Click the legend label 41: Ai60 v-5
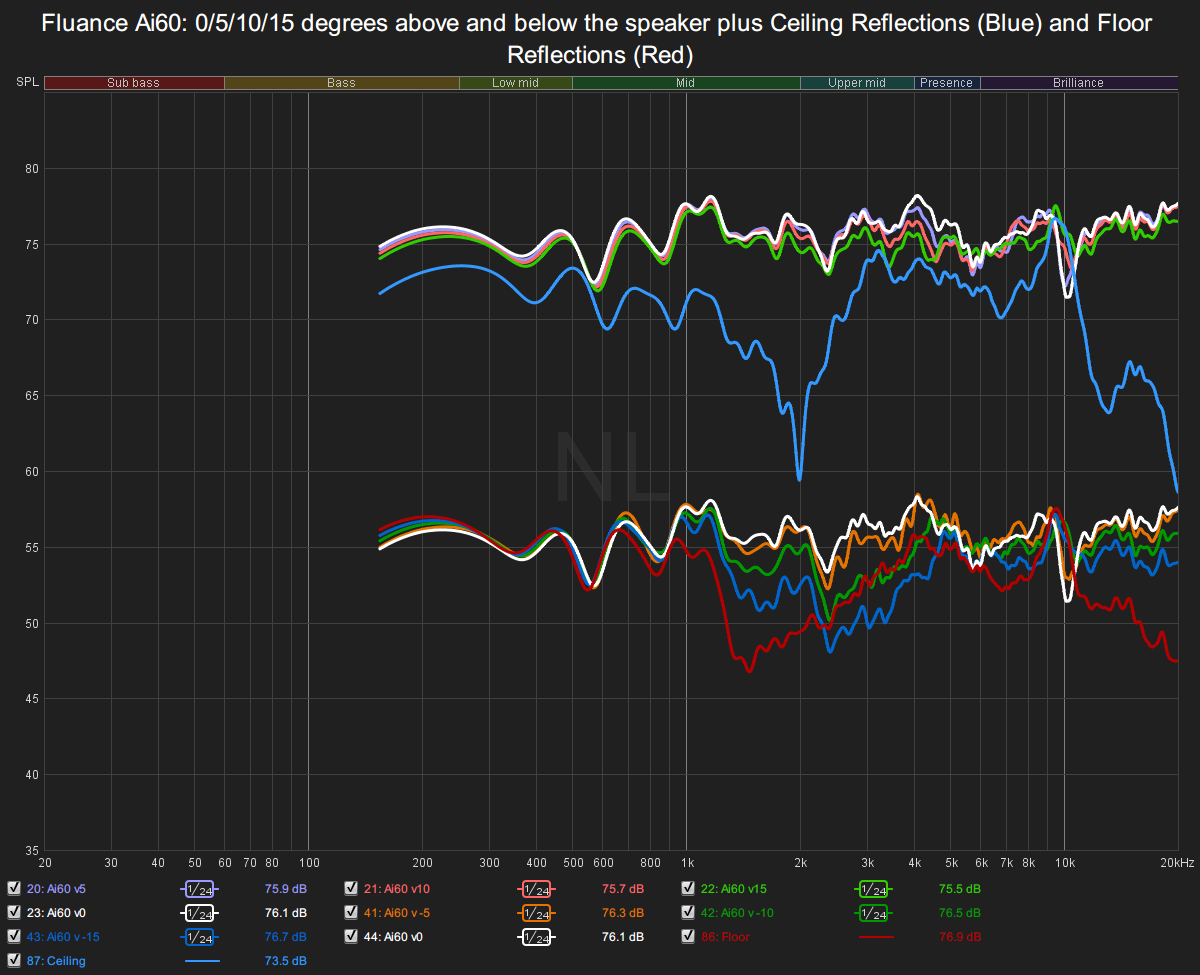Screen dimensions: 1200x975 (x=396, y=912)
